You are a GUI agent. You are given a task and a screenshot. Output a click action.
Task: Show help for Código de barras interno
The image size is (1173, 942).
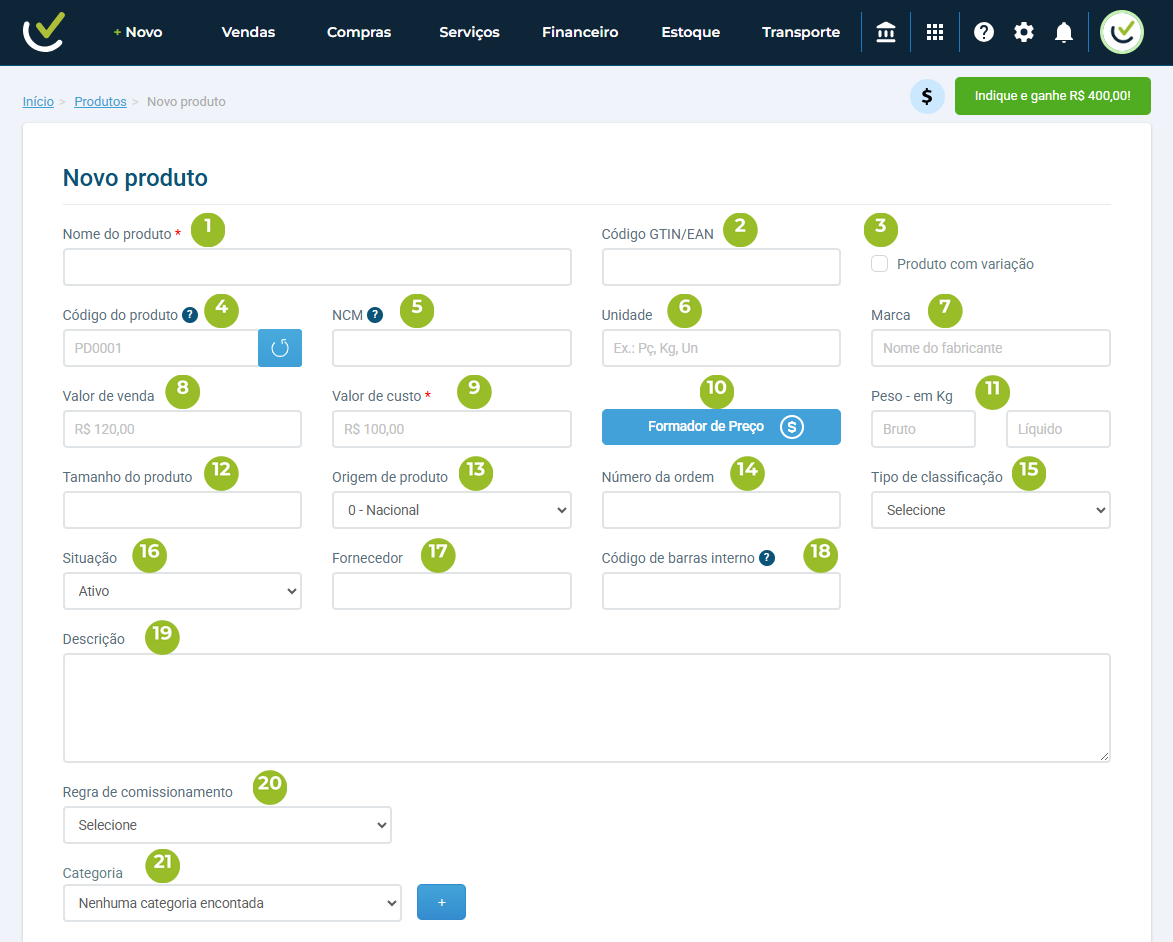pos(767,557)
